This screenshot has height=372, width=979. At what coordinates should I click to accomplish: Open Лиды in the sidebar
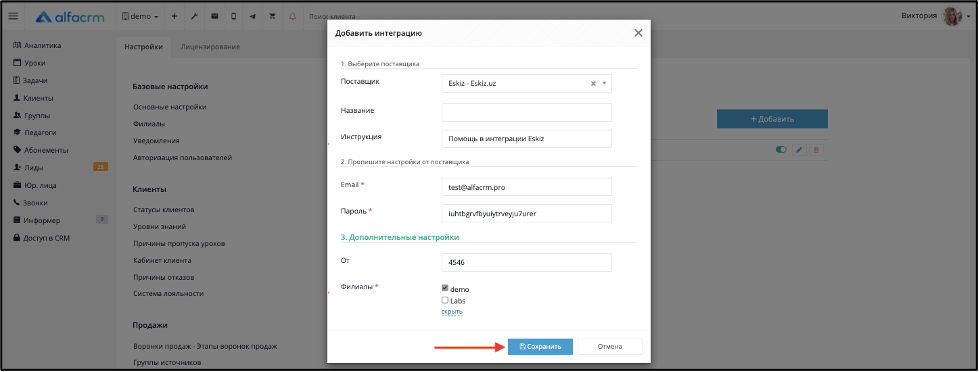pyautogui.click(x=29, y=168)
